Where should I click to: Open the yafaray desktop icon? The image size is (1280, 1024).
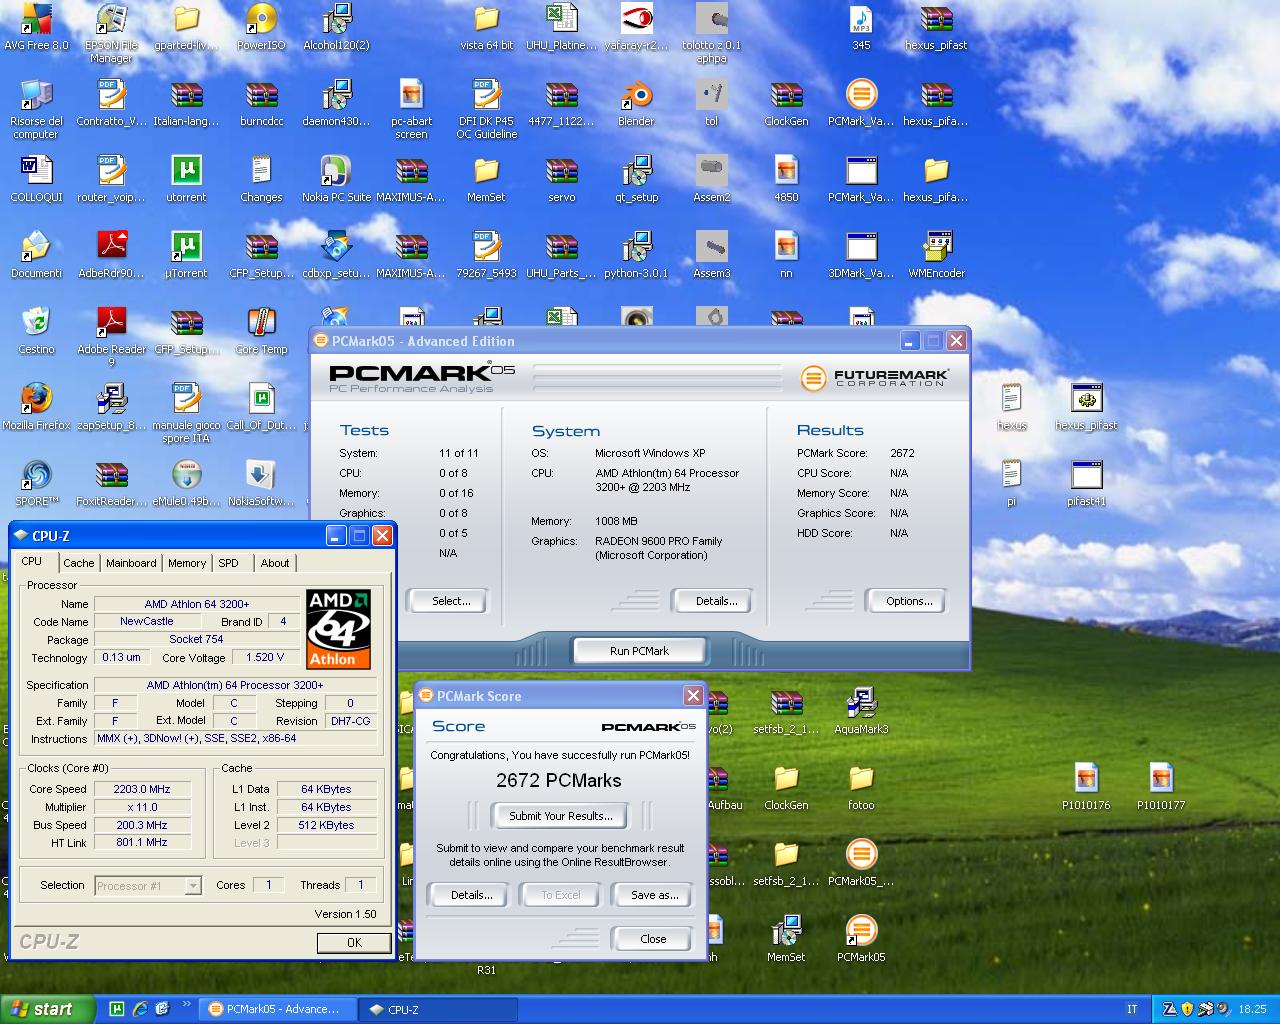click(x=636, y=27)
